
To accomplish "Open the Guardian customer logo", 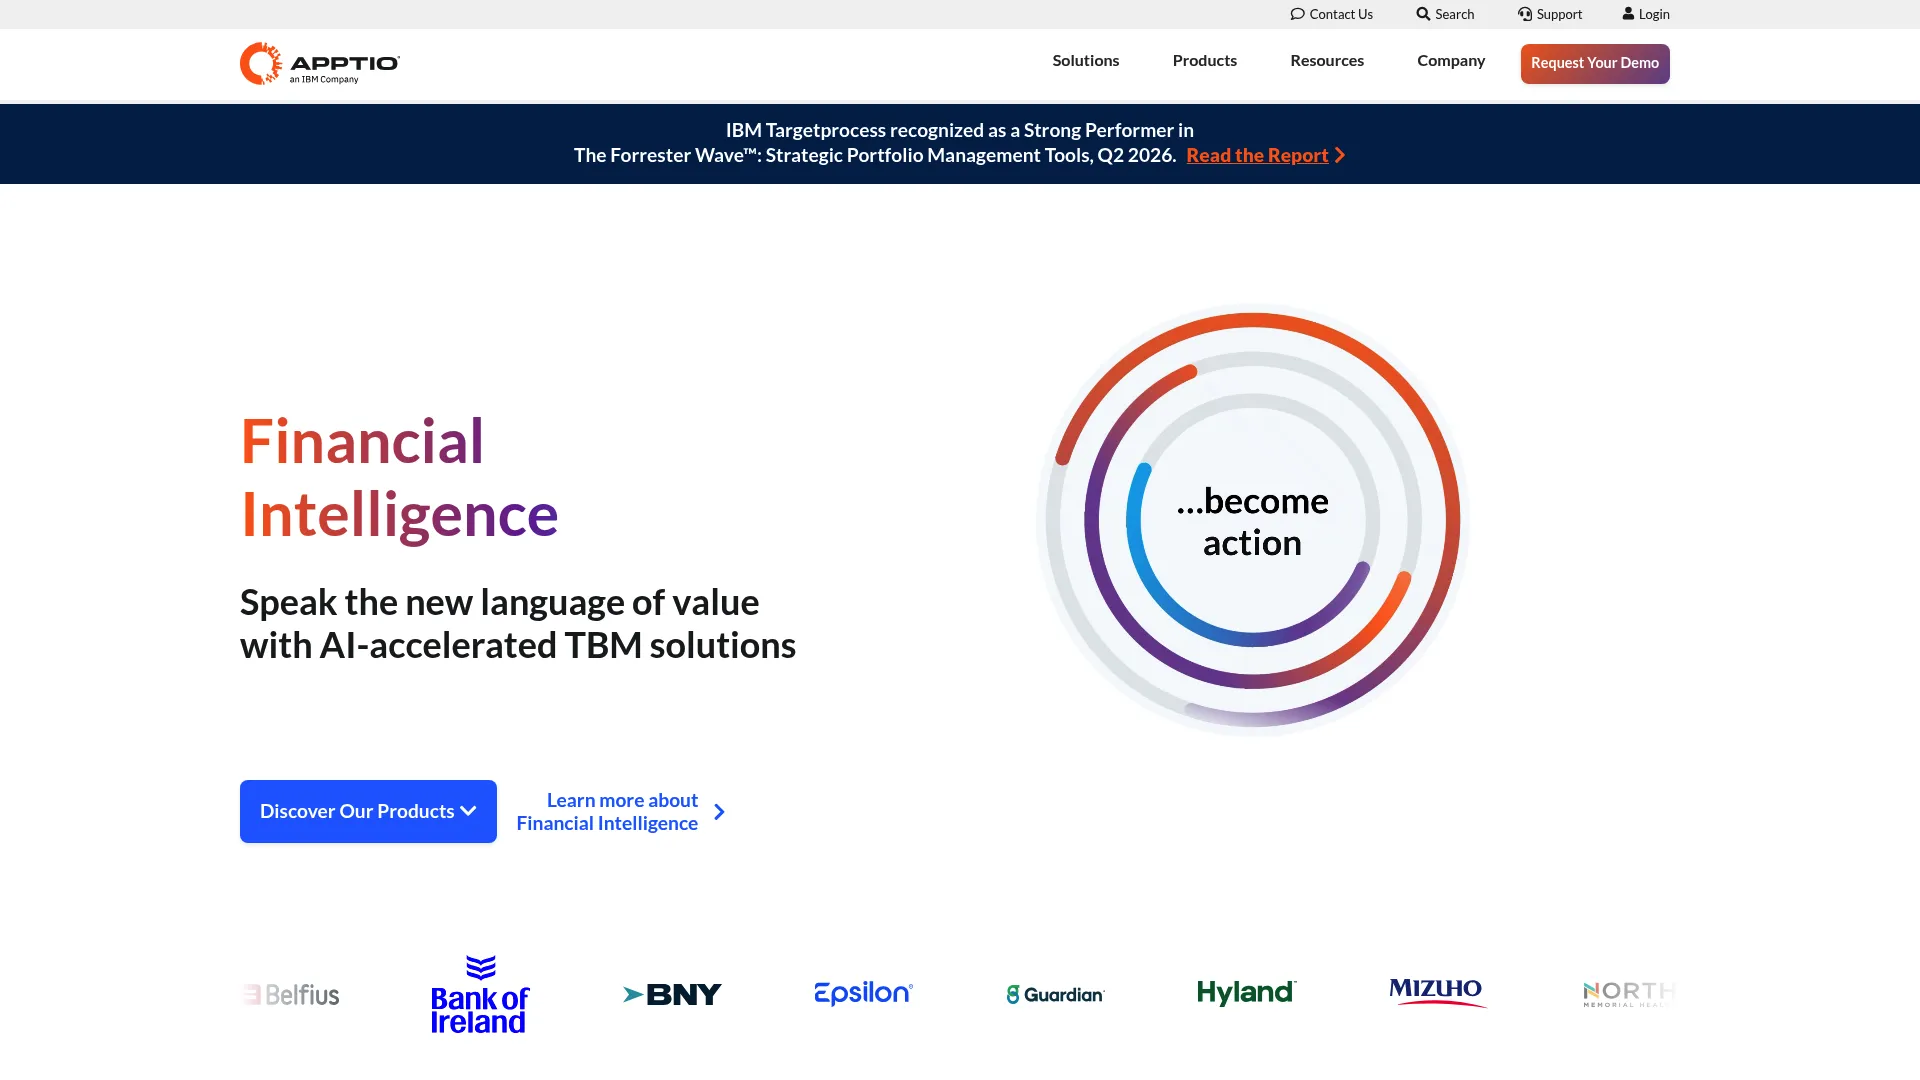I will [1055, 995].
